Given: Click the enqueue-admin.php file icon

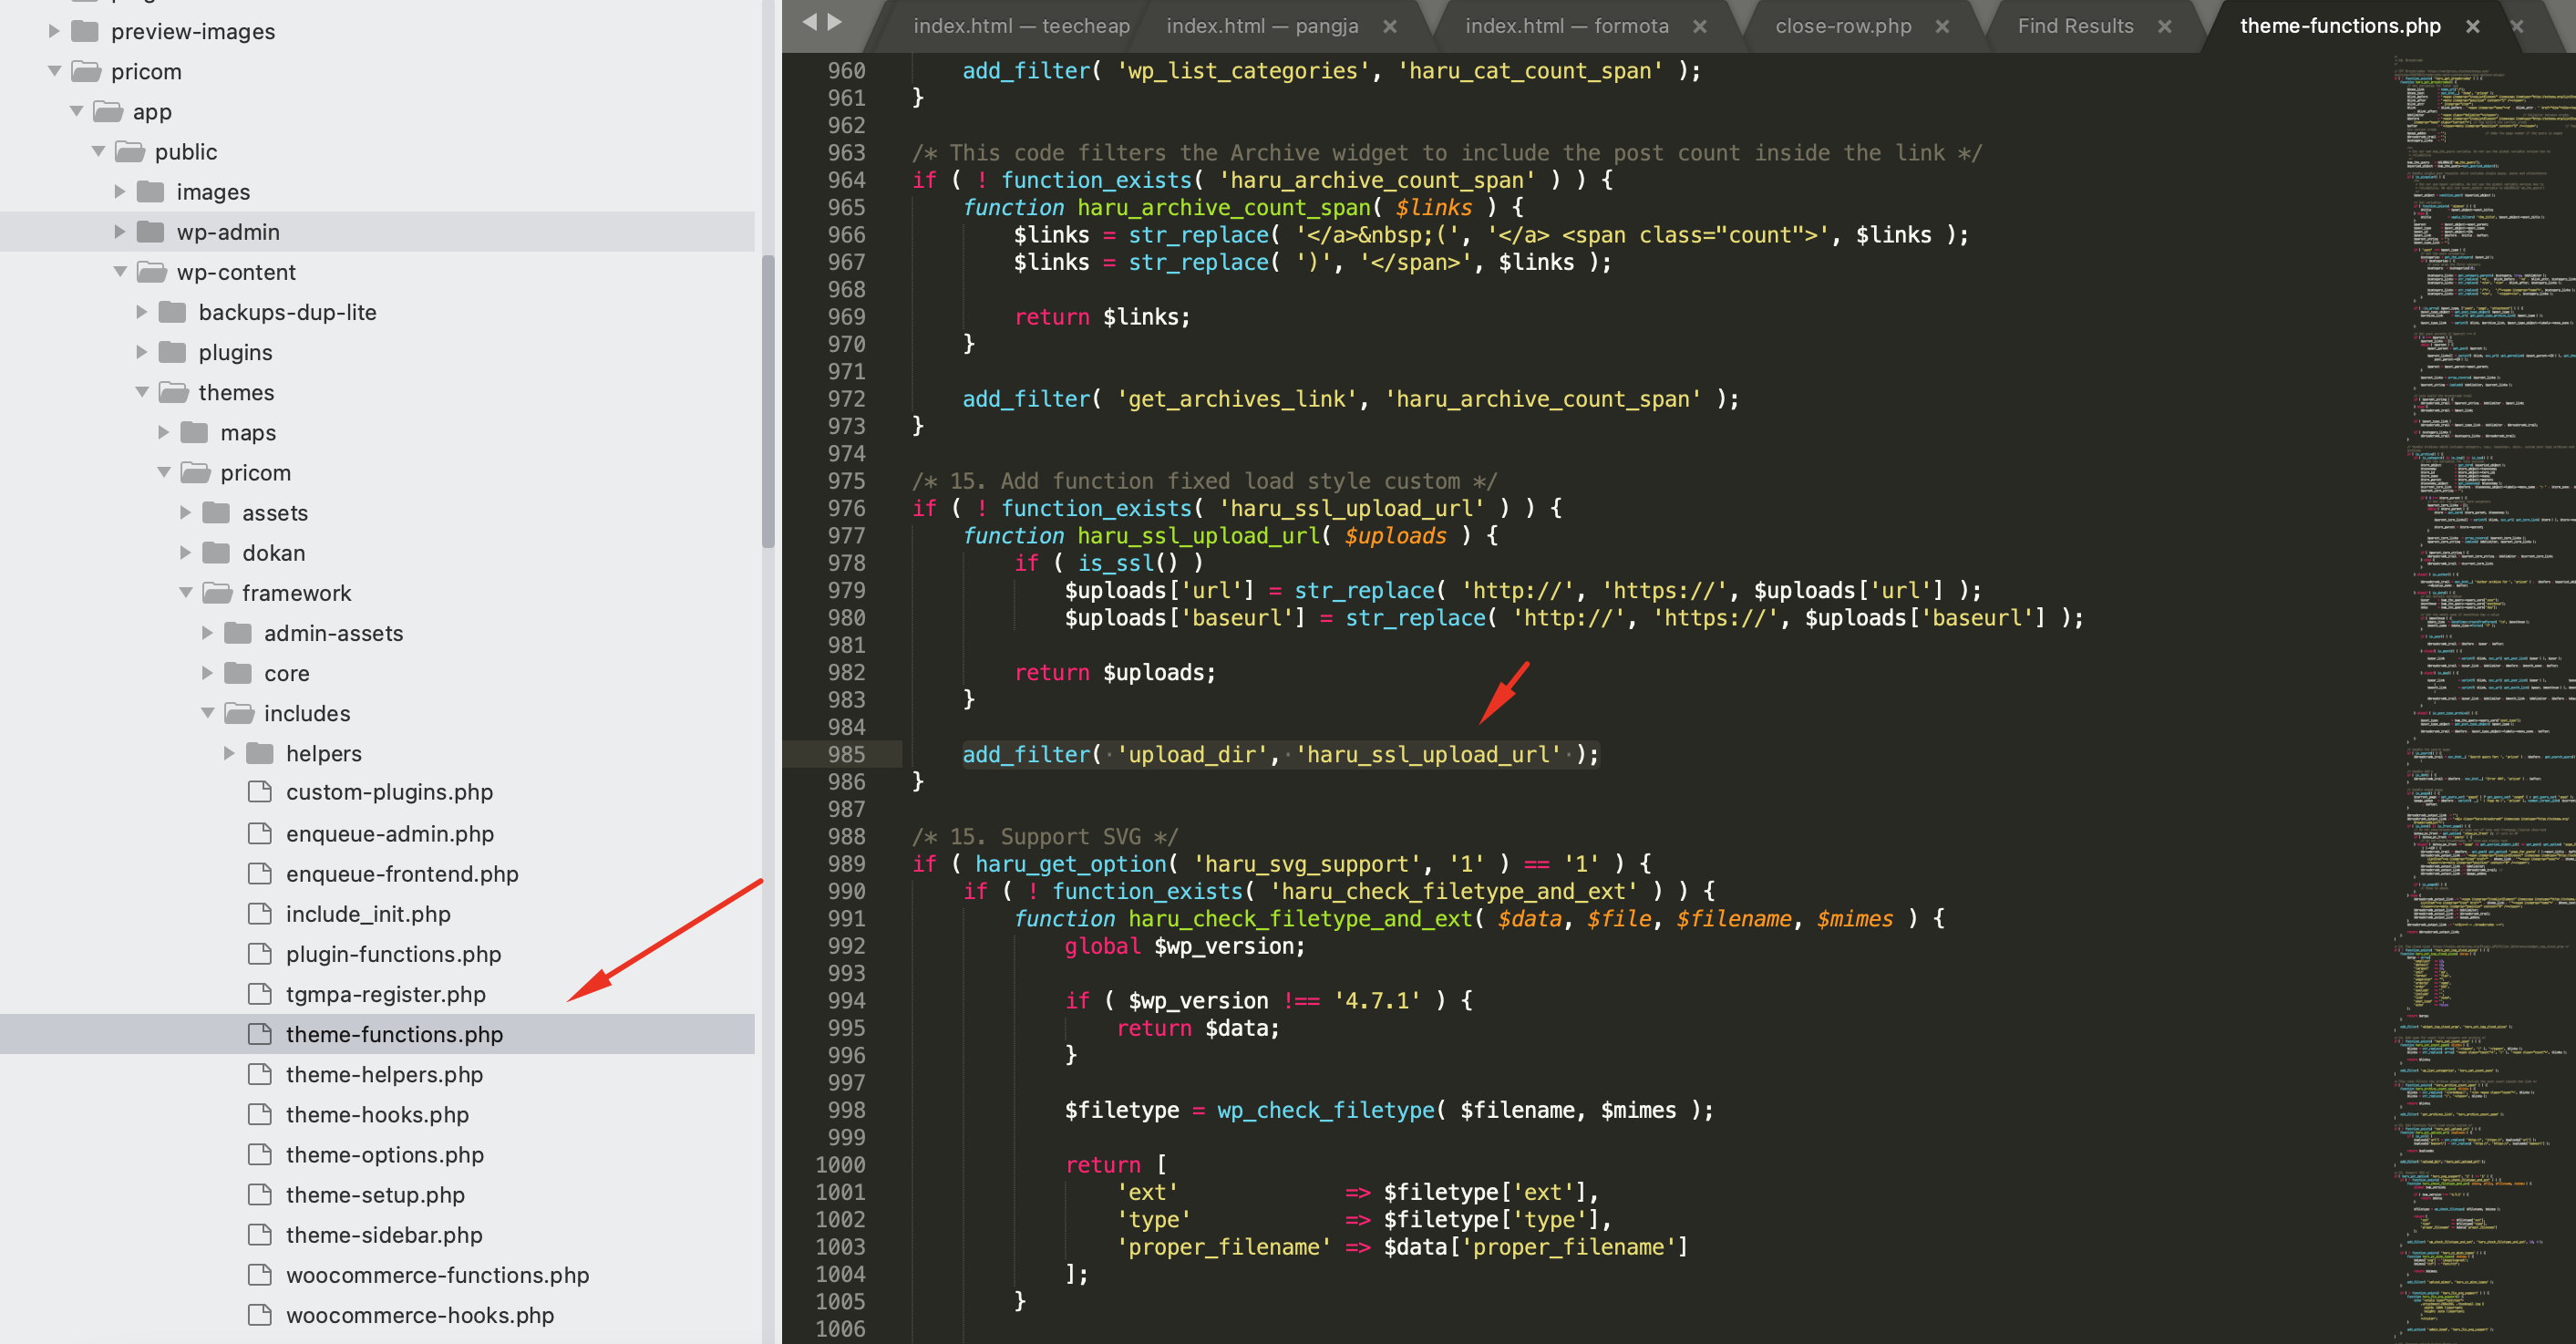Looking at the screenshot, I should tap(260, 833).
